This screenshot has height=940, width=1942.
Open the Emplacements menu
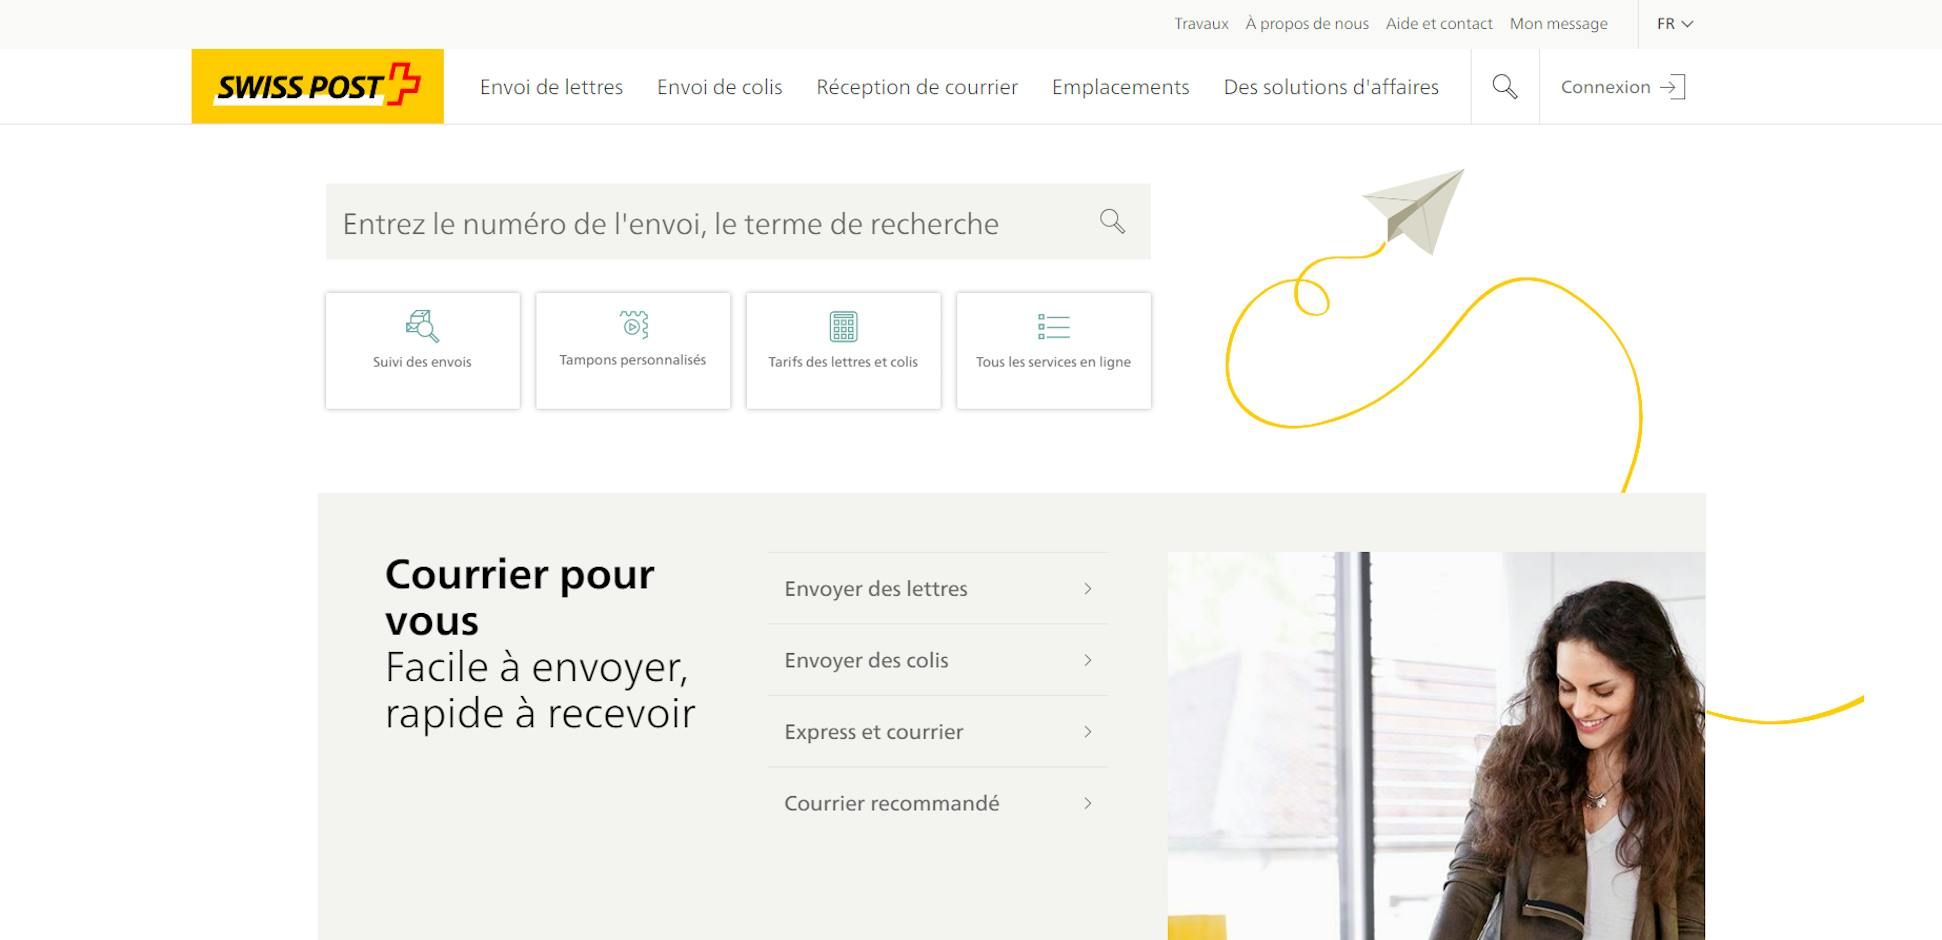click(x=1120, y=87)
